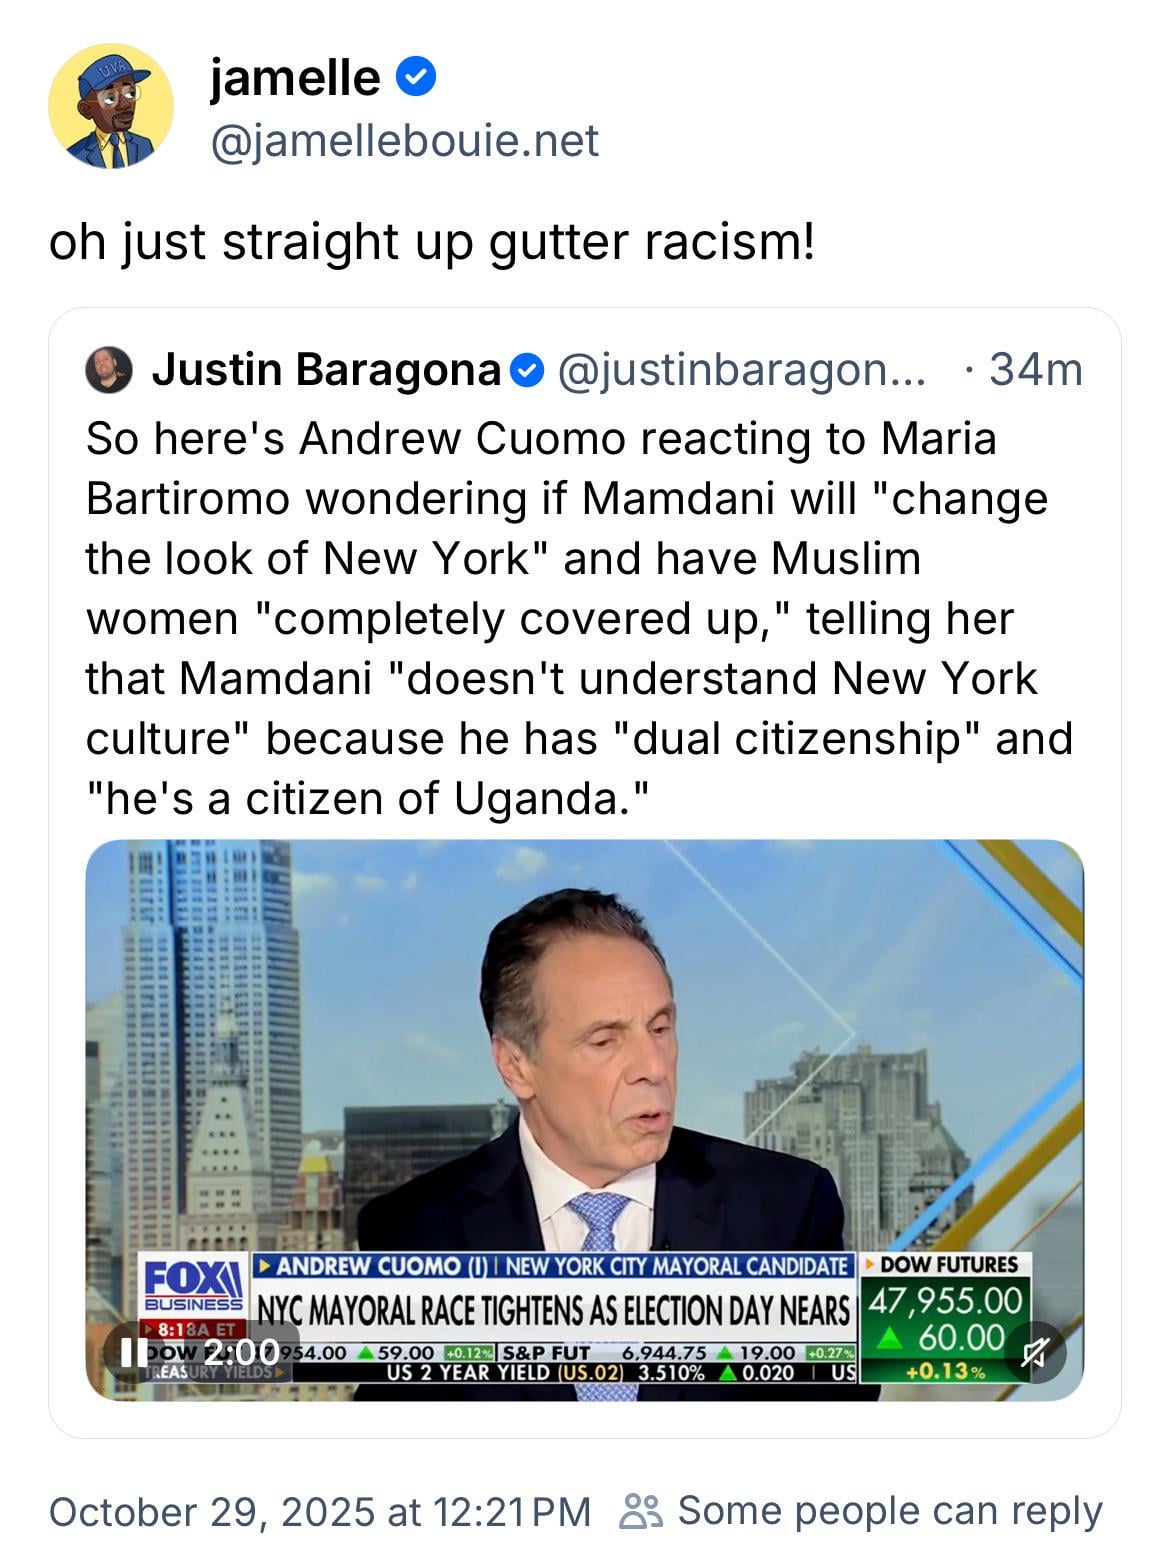Click the verified checkmark next to Justin Baragona
This screenshot has width=1170, height=1555.
527,371
